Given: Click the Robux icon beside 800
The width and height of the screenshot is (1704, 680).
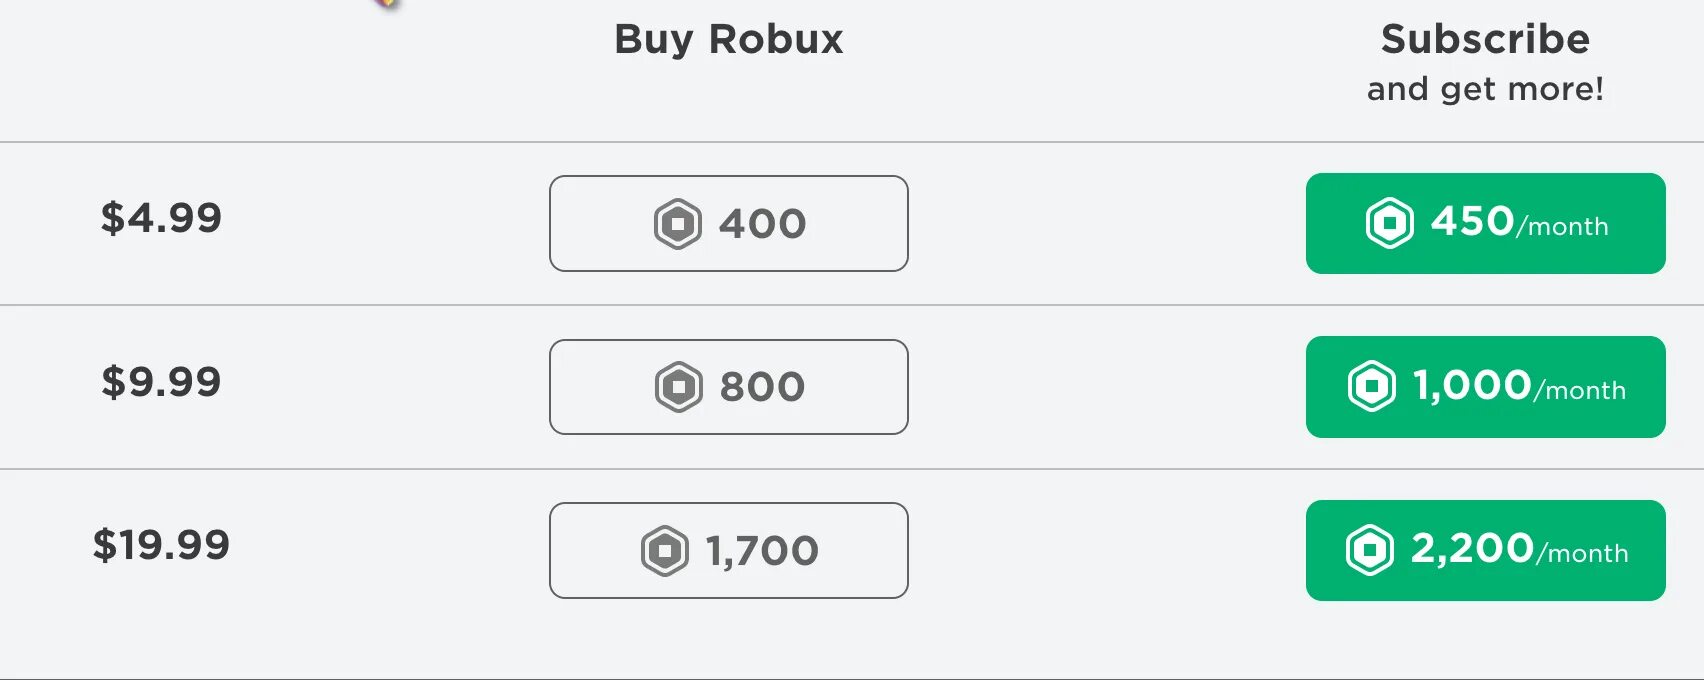Looking at the screenshot, I should pos(678,387).
